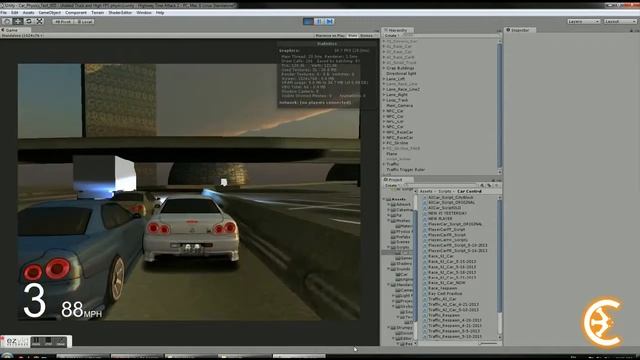640x360 pixels.
Task: Select the NEW PLAYER script file
Action: (440, 218)
